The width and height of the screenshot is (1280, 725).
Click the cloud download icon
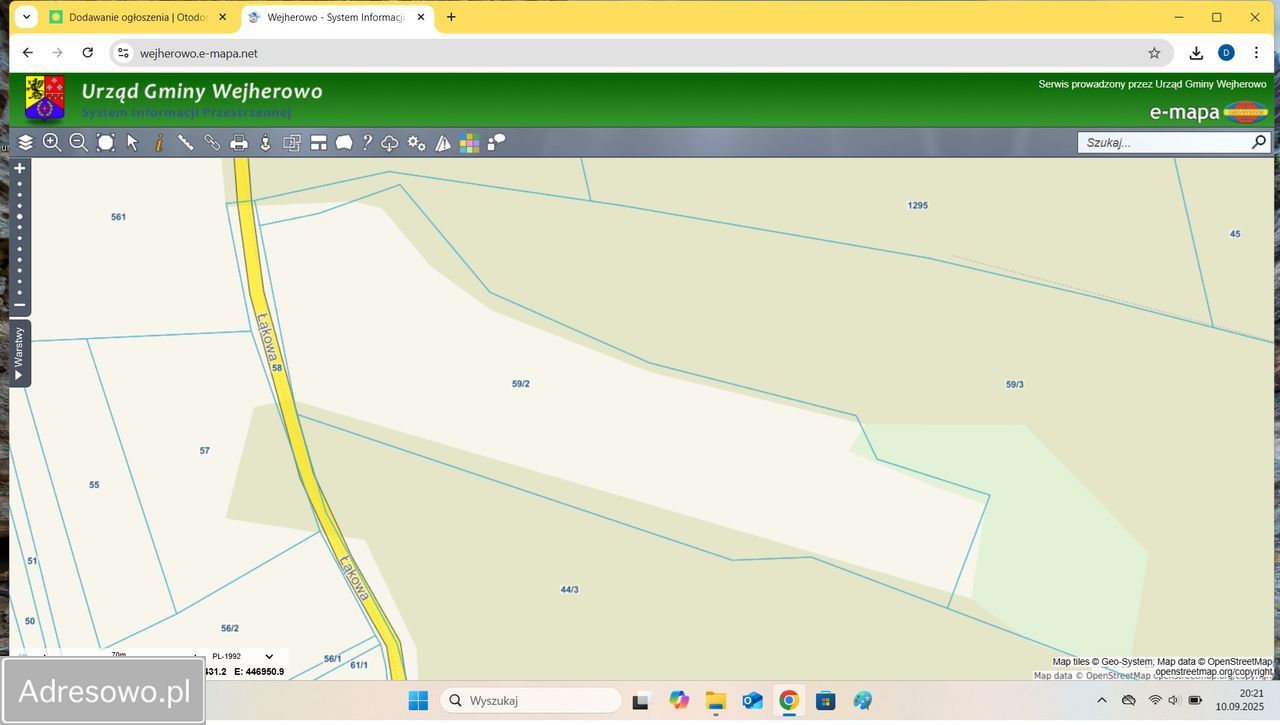tap(390, 143)
